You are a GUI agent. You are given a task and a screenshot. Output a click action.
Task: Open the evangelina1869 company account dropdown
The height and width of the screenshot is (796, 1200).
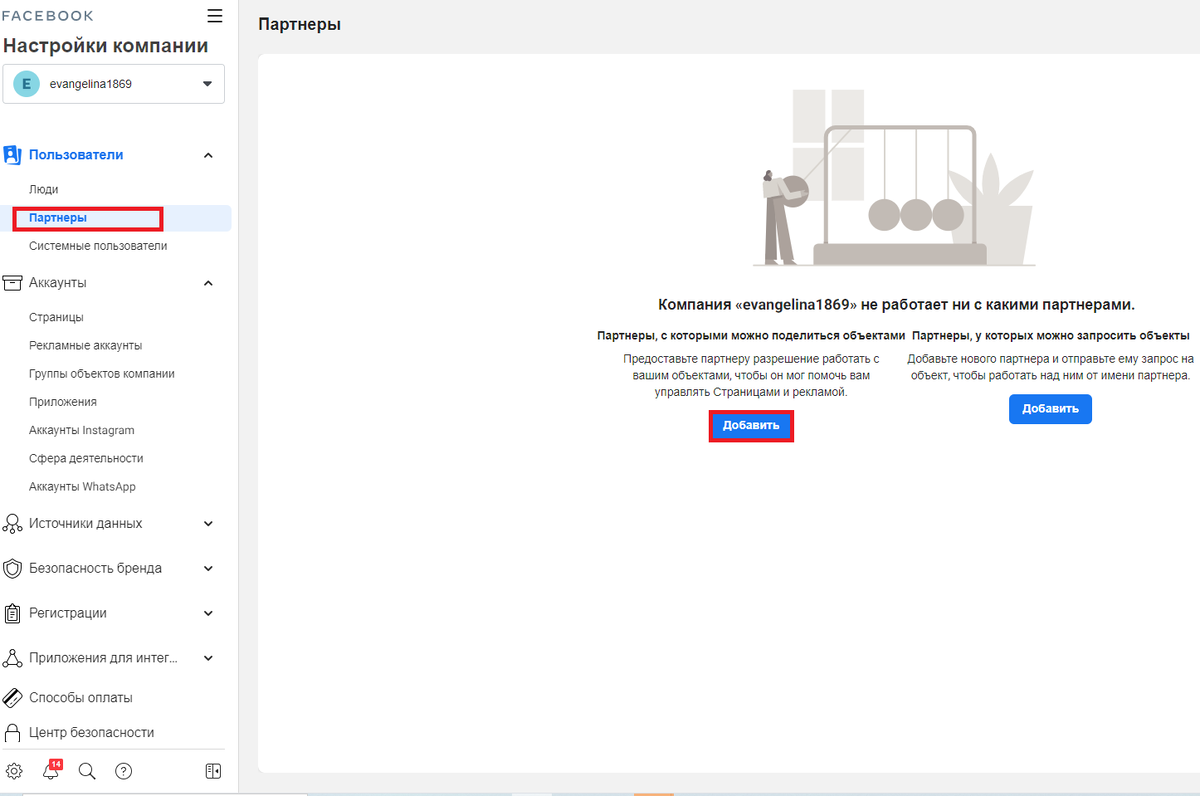114,84
